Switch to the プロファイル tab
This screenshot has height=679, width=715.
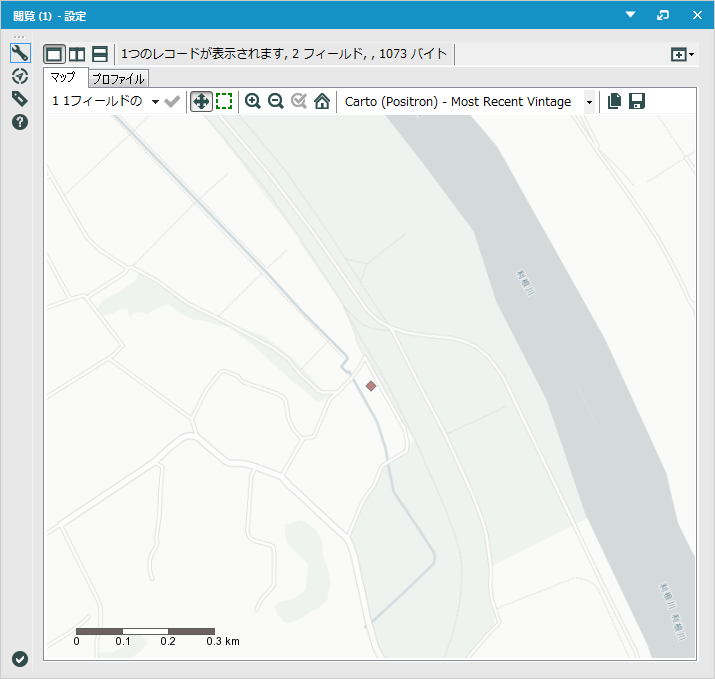coord(118,78)
